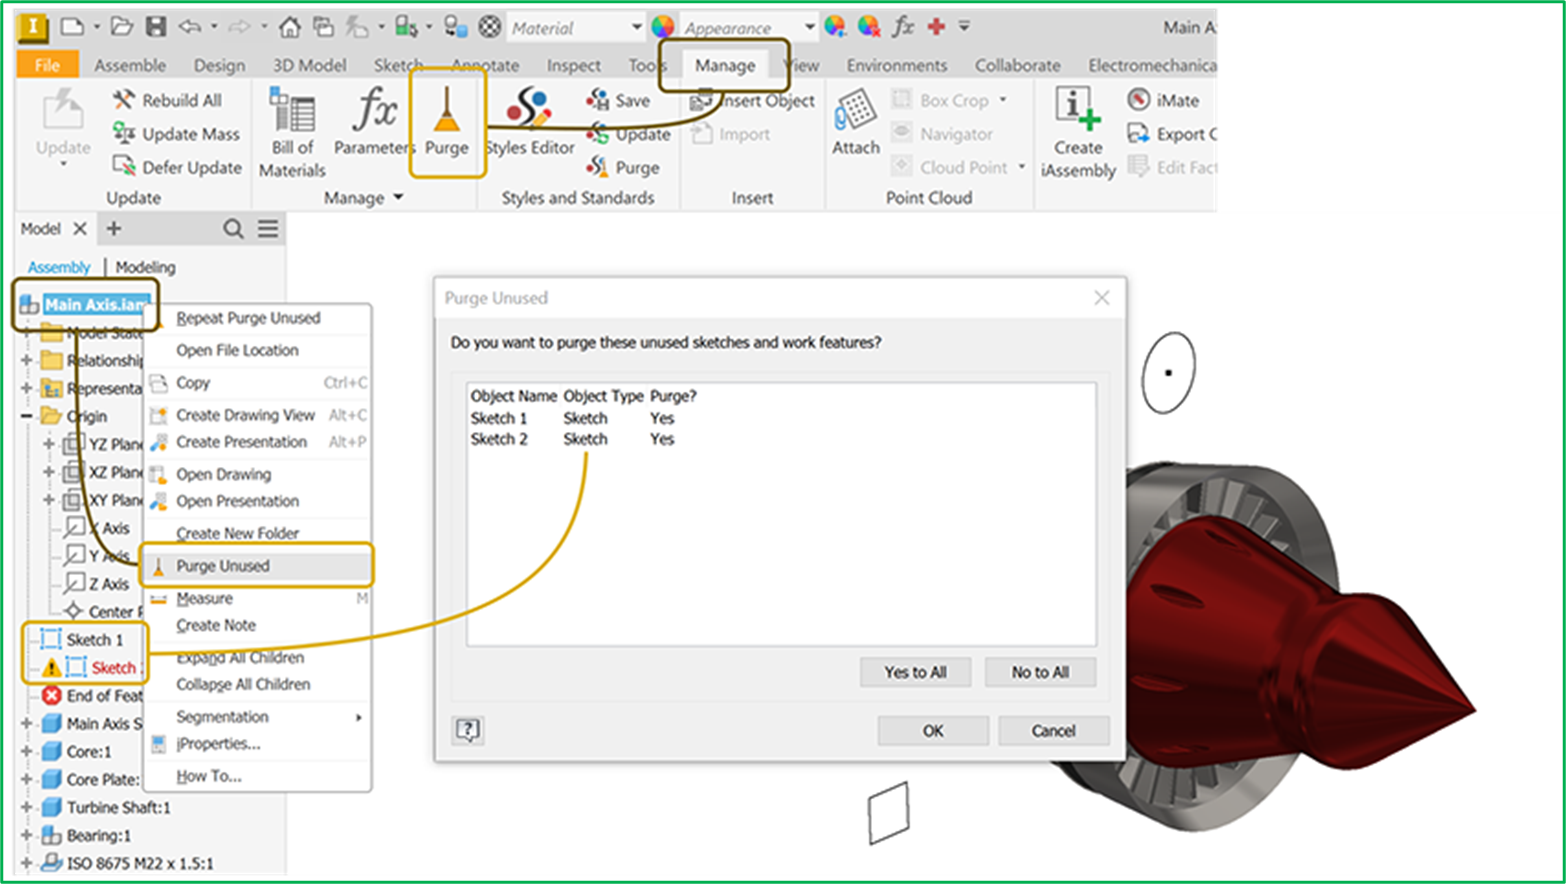Click the plus icon beside Model tab
Viewport: 1566px width, 884px height.
click(114, 229)
